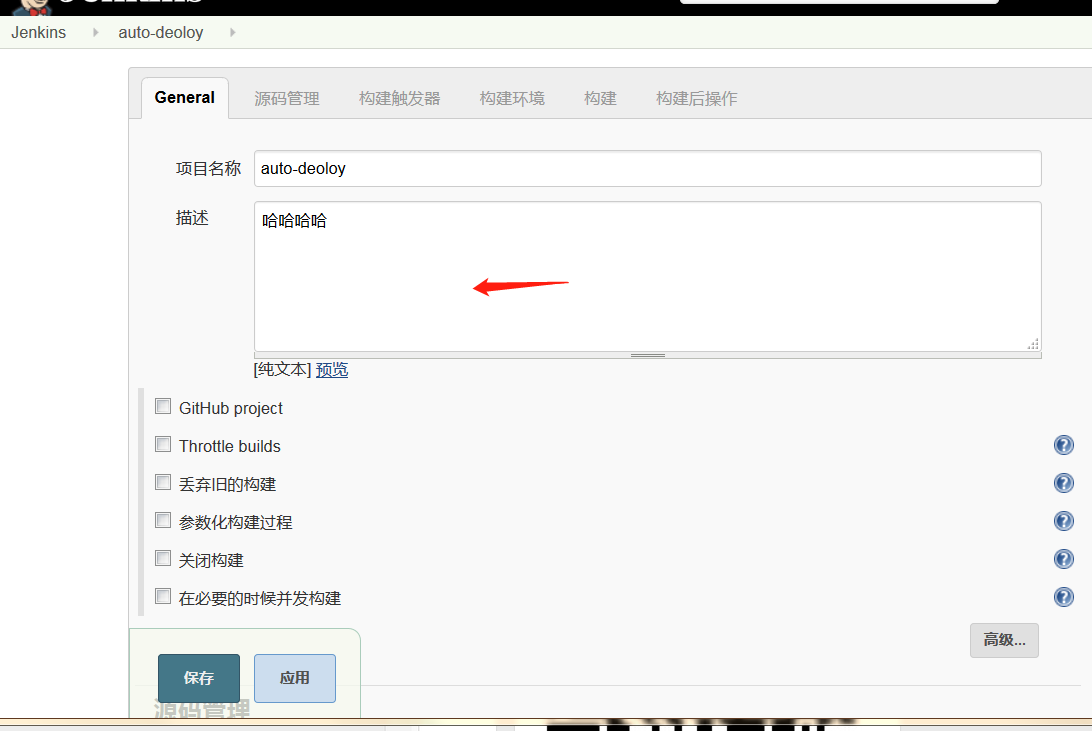The height and width of the screenshot is (731, 1092).
Task: Open help for 参数化构建过程
Action: [x=1063, y=521]
